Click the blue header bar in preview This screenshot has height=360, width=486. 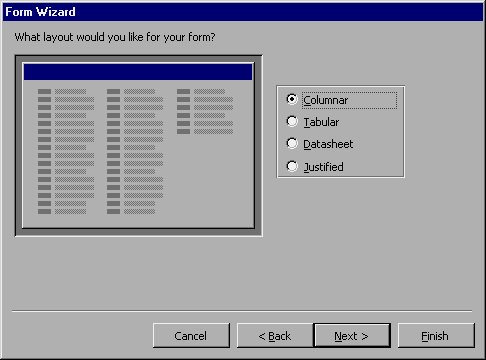[138, 72]
